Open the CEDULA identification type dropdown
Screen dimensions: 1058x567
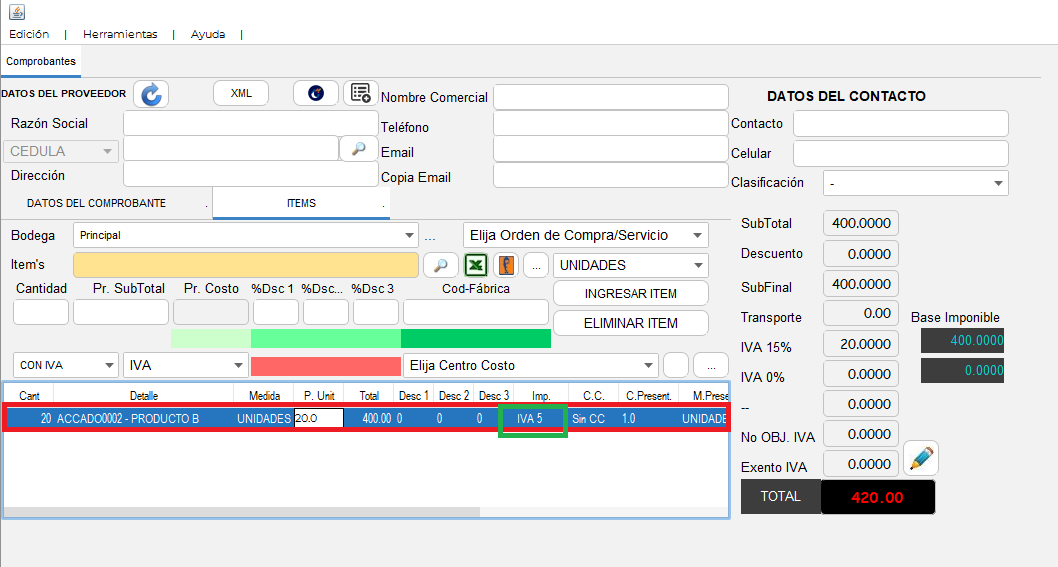coord(61,151)
